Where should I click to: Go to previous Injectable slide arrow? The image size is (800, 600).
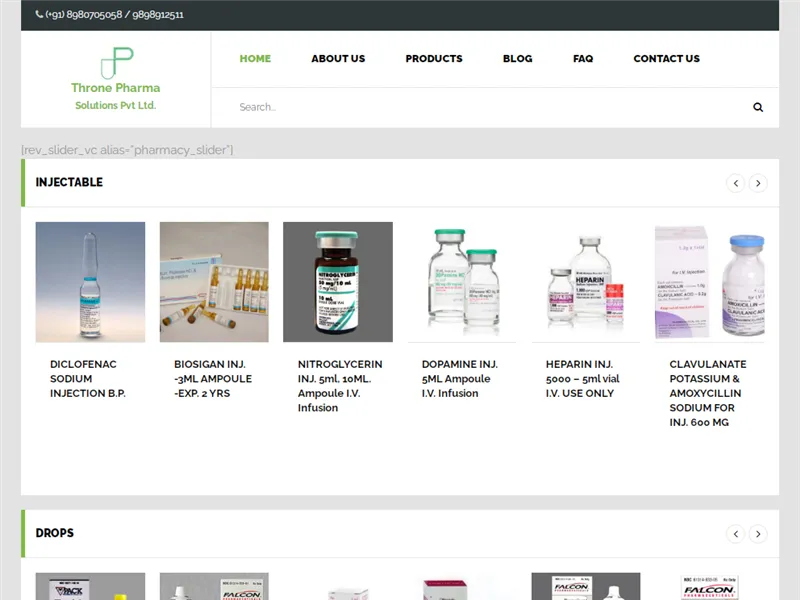[735, 183]
